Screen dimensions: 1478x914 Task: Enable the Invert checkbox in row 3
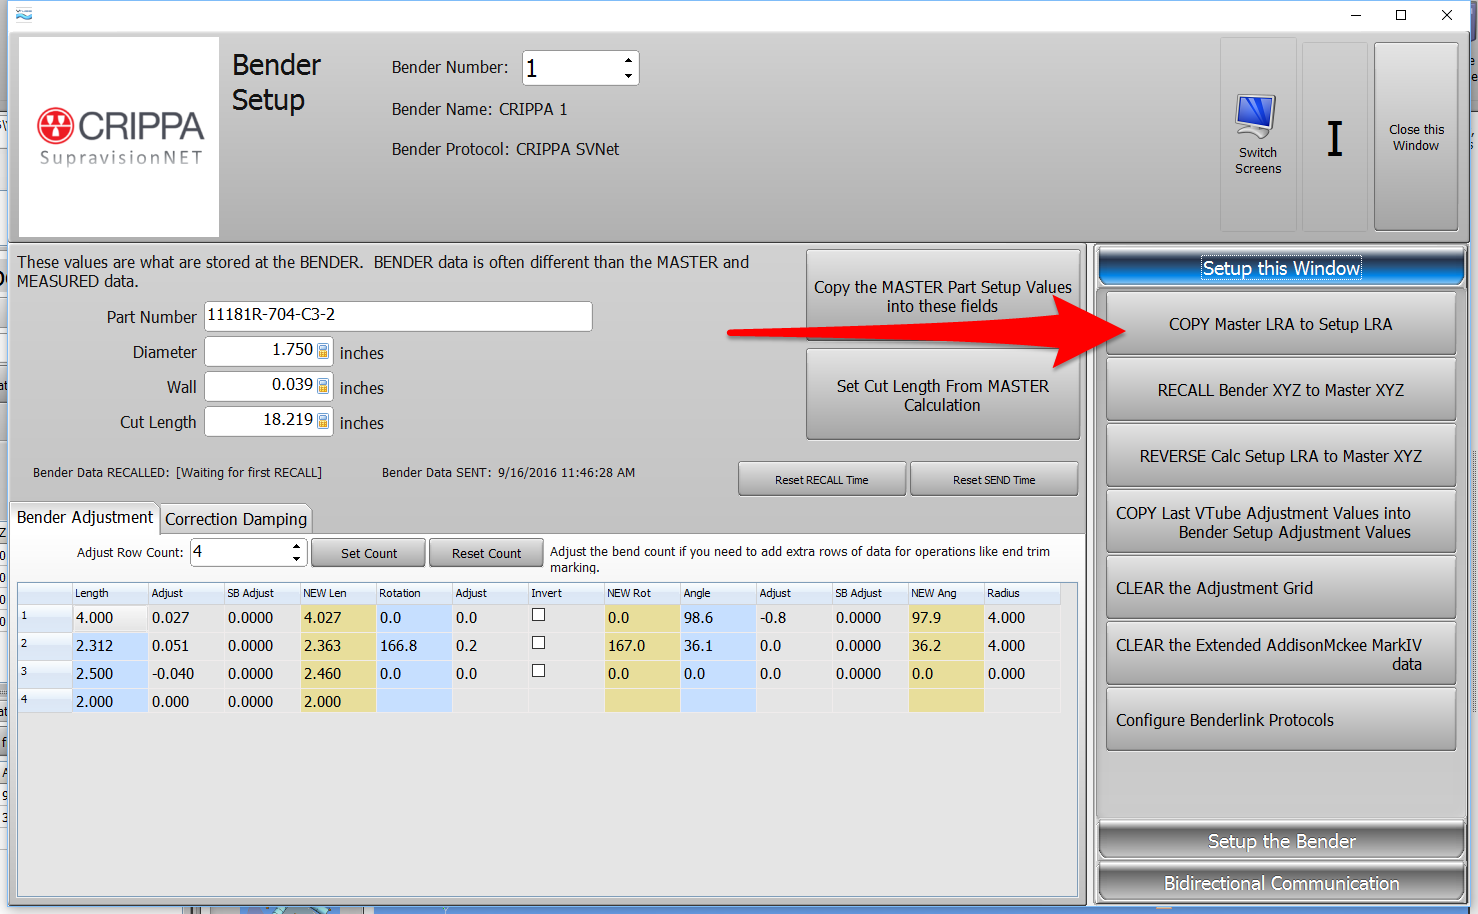pyautogui.click(x=538, y=671)
